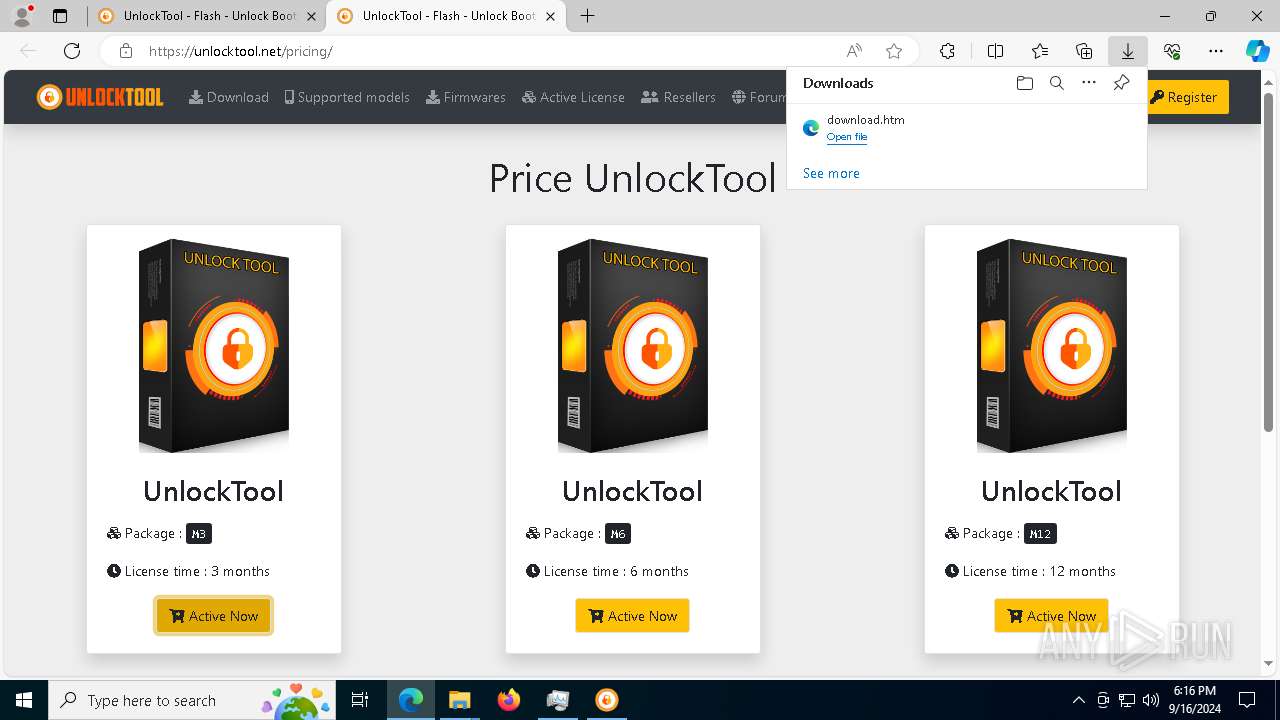
Task: Open more options in Downloads panel
Action: click(x=1089, y=83)
